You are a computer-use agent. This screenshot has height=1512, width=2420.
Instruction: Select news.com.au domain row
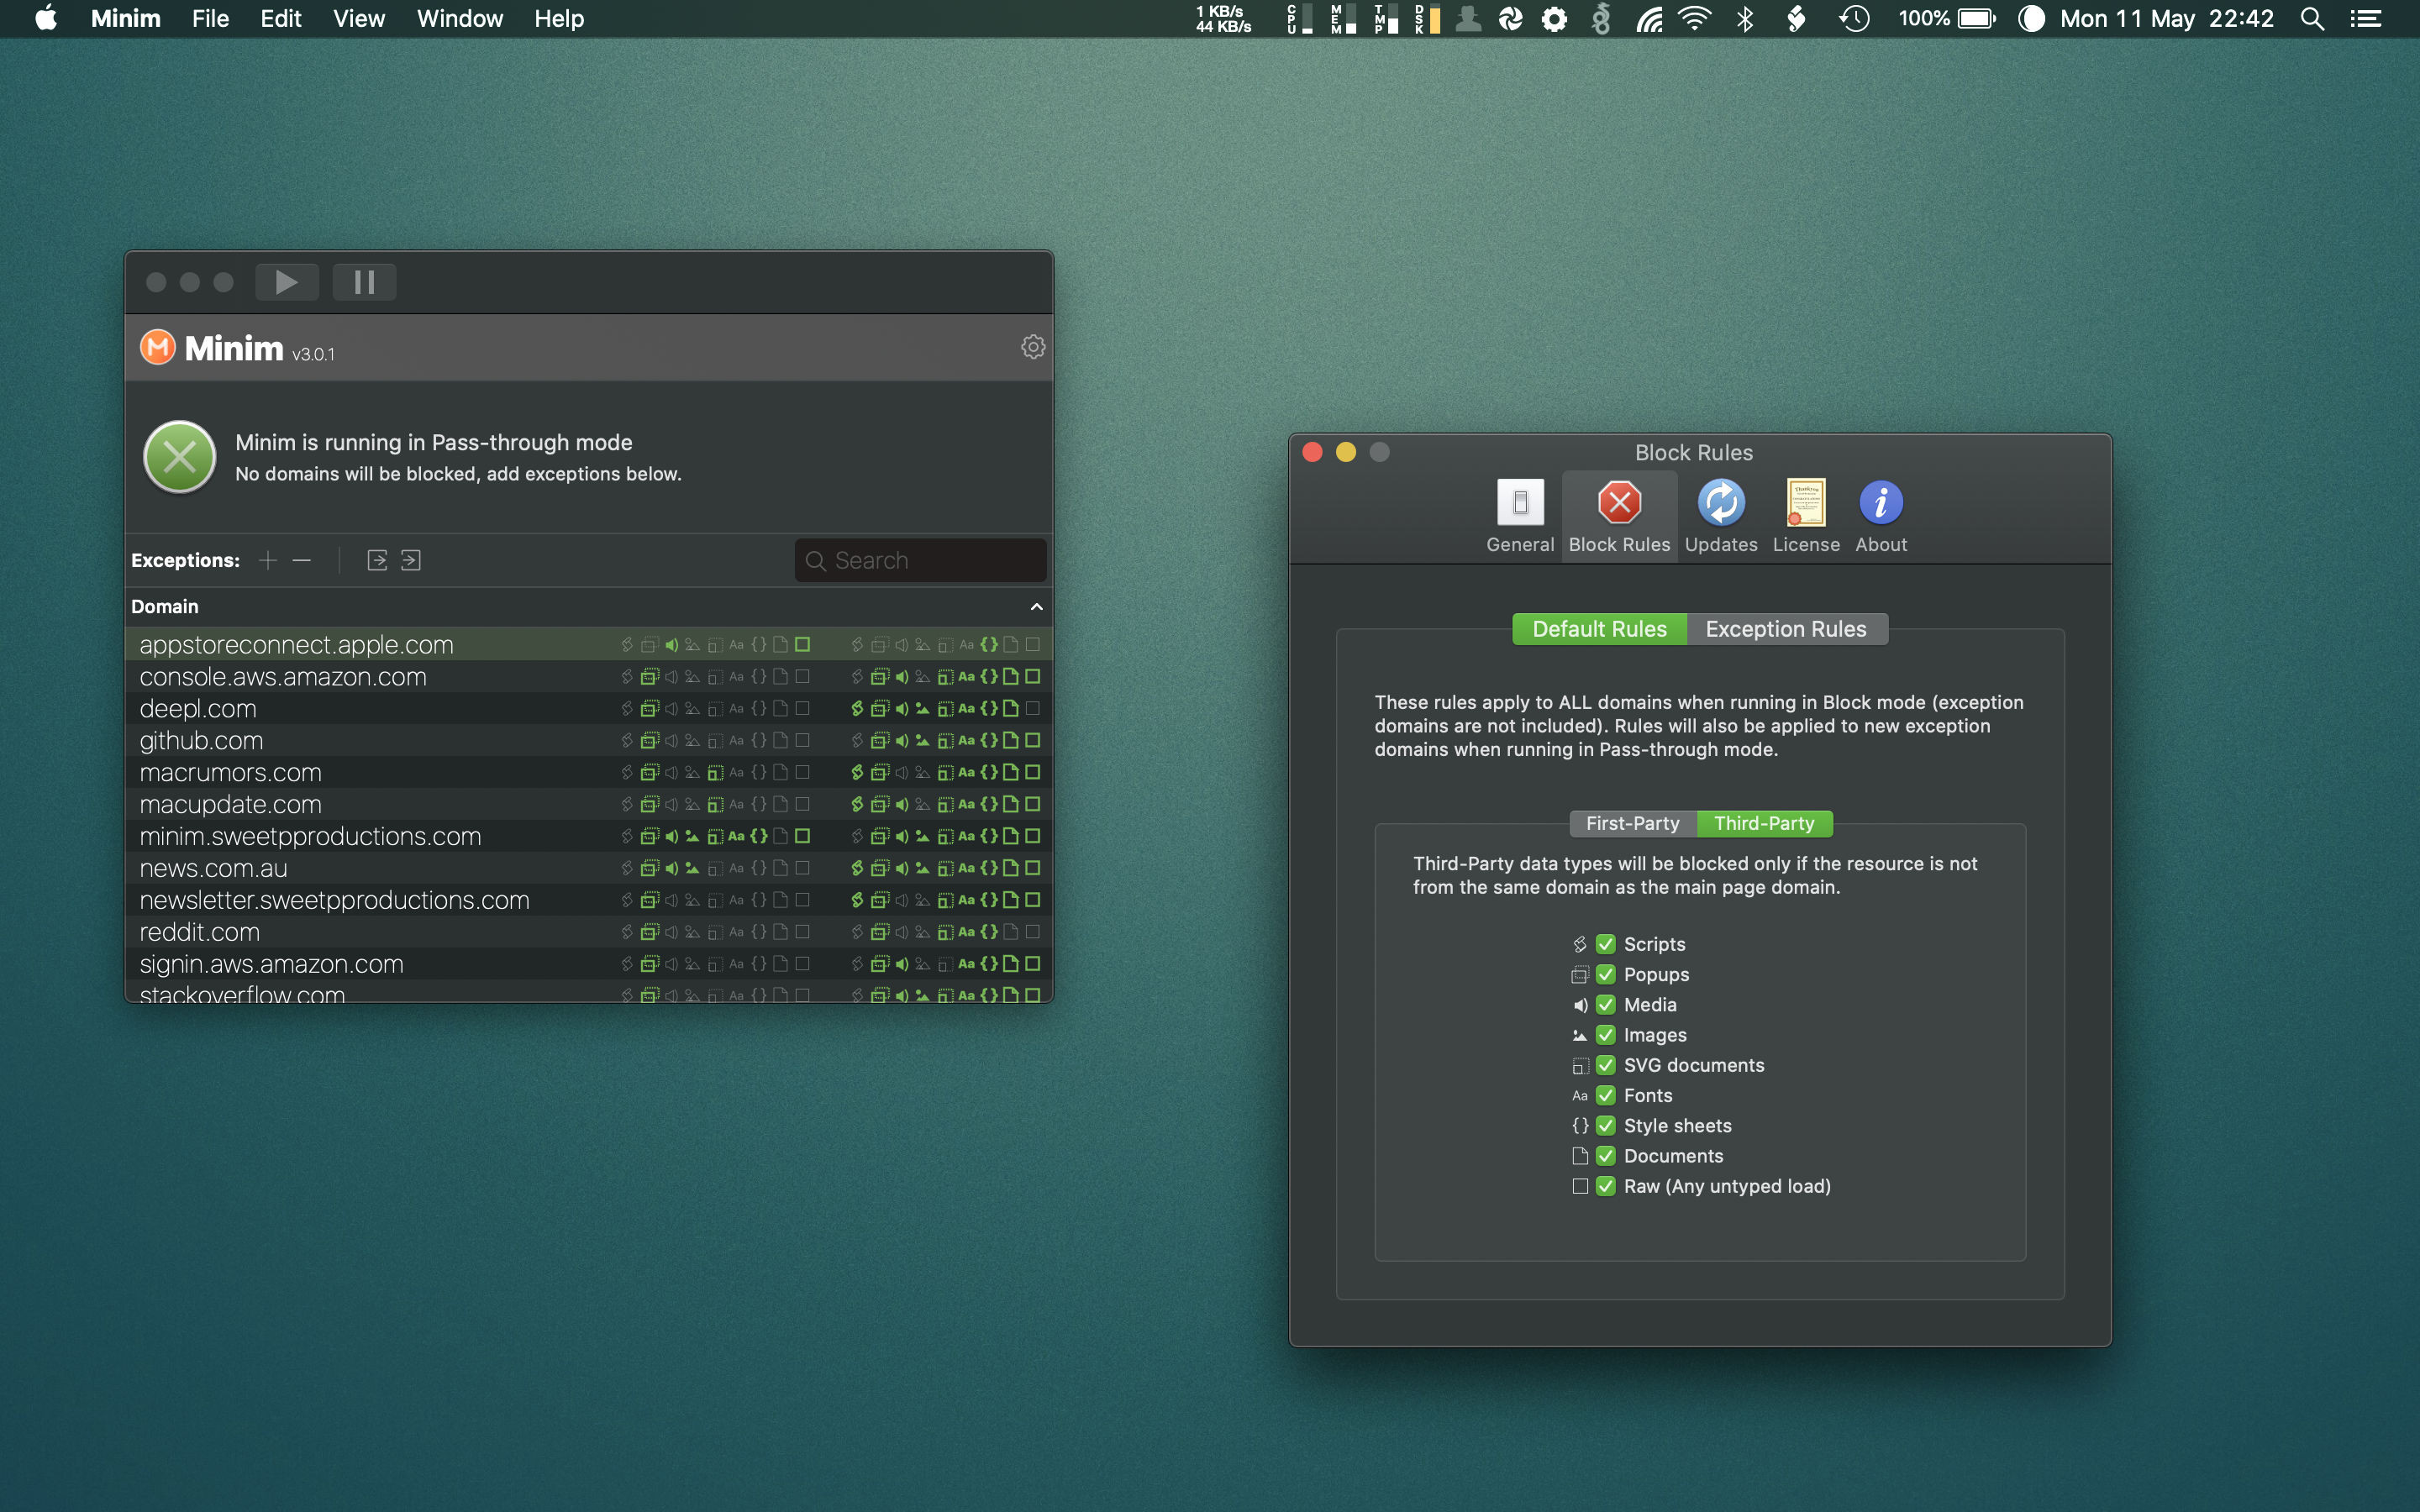pos(589,868)
